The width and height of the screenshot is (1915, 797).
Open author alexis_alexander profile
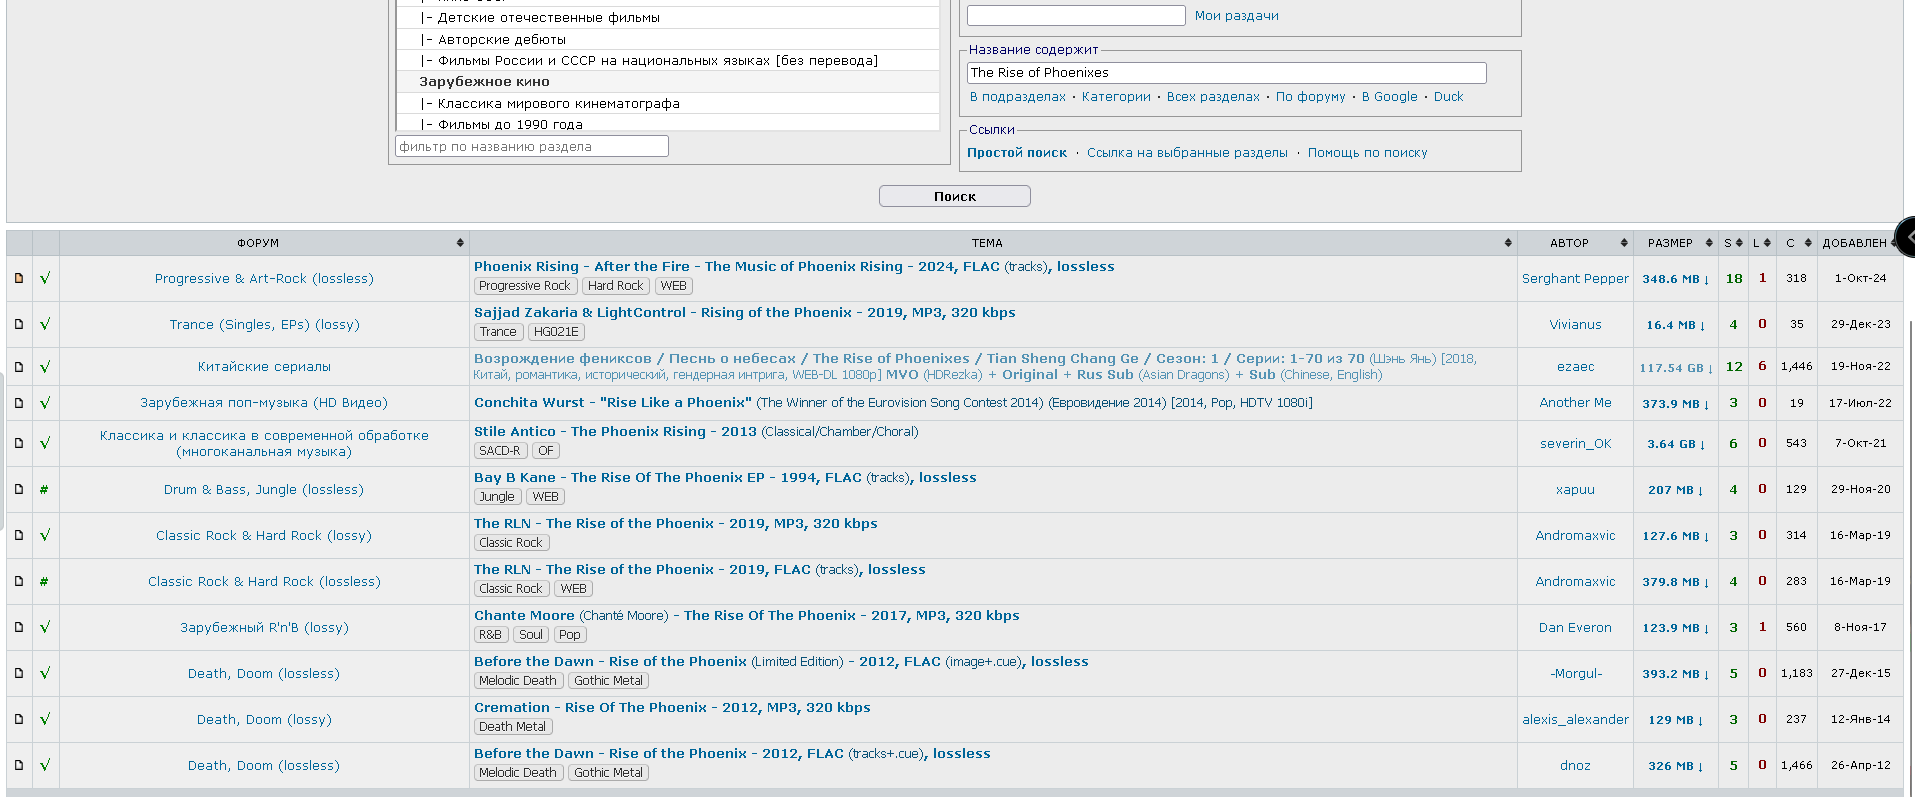[1575, 720]
